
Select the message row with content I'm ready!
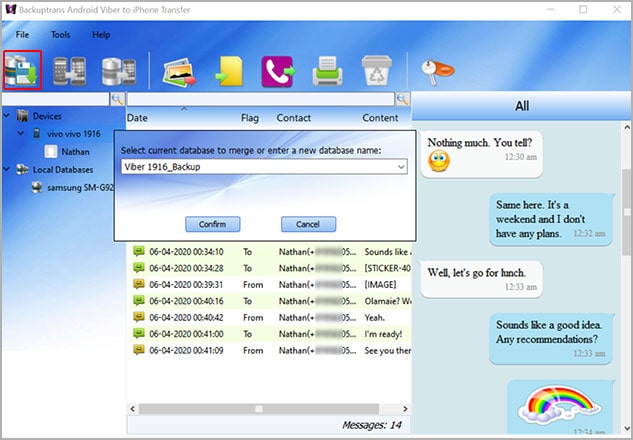[x=270, y=334]
